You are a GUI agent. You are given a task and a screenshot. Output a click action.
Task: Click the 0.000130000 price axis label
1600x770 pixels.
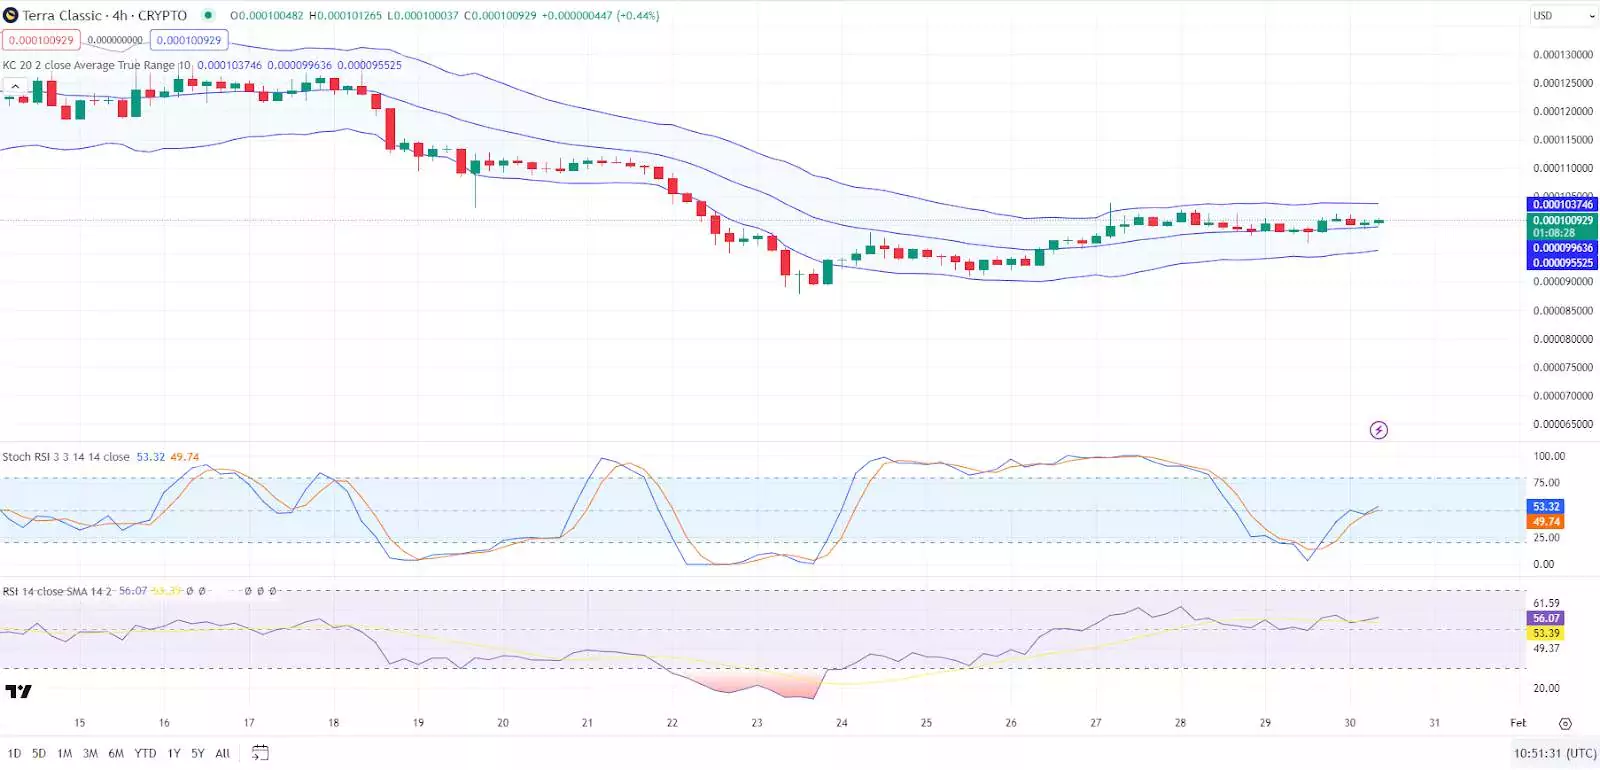[x=1563, y=55]
